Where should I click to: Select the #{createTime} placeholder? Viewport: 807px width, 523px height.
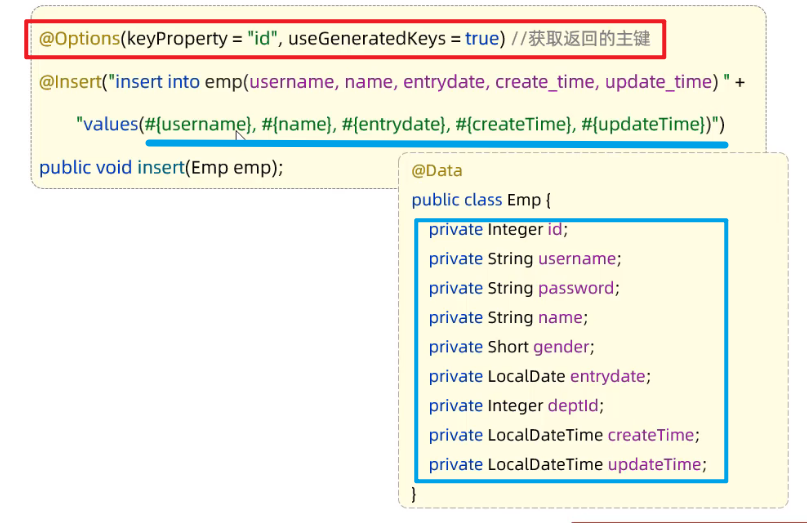[x=510, y=124]
